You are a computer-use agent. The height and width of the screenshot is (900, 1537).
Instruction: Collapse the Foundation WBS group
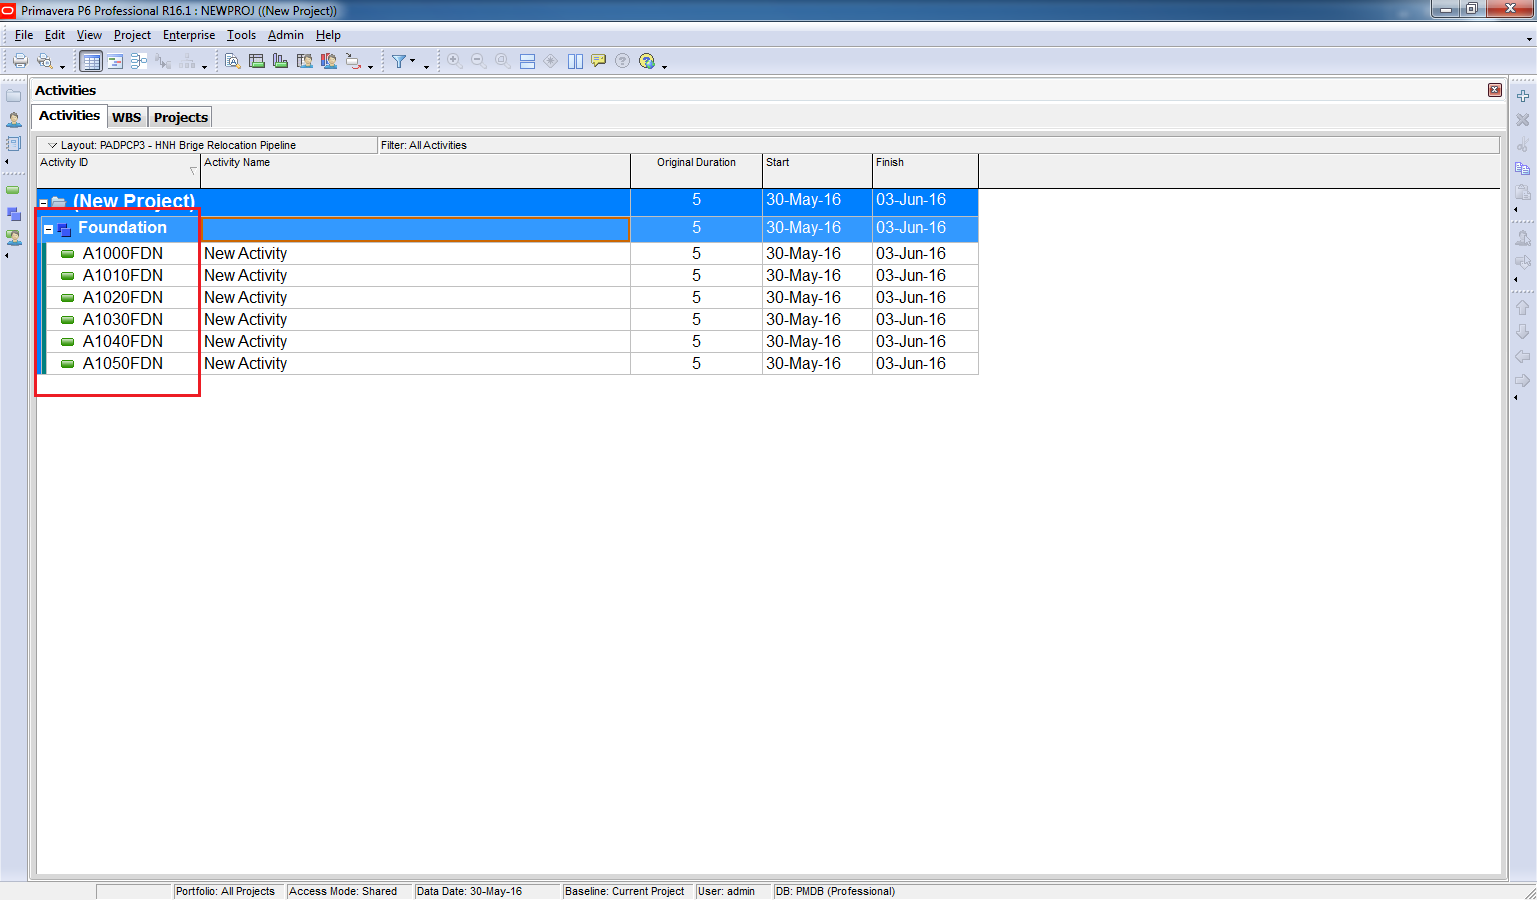(48, 229)
